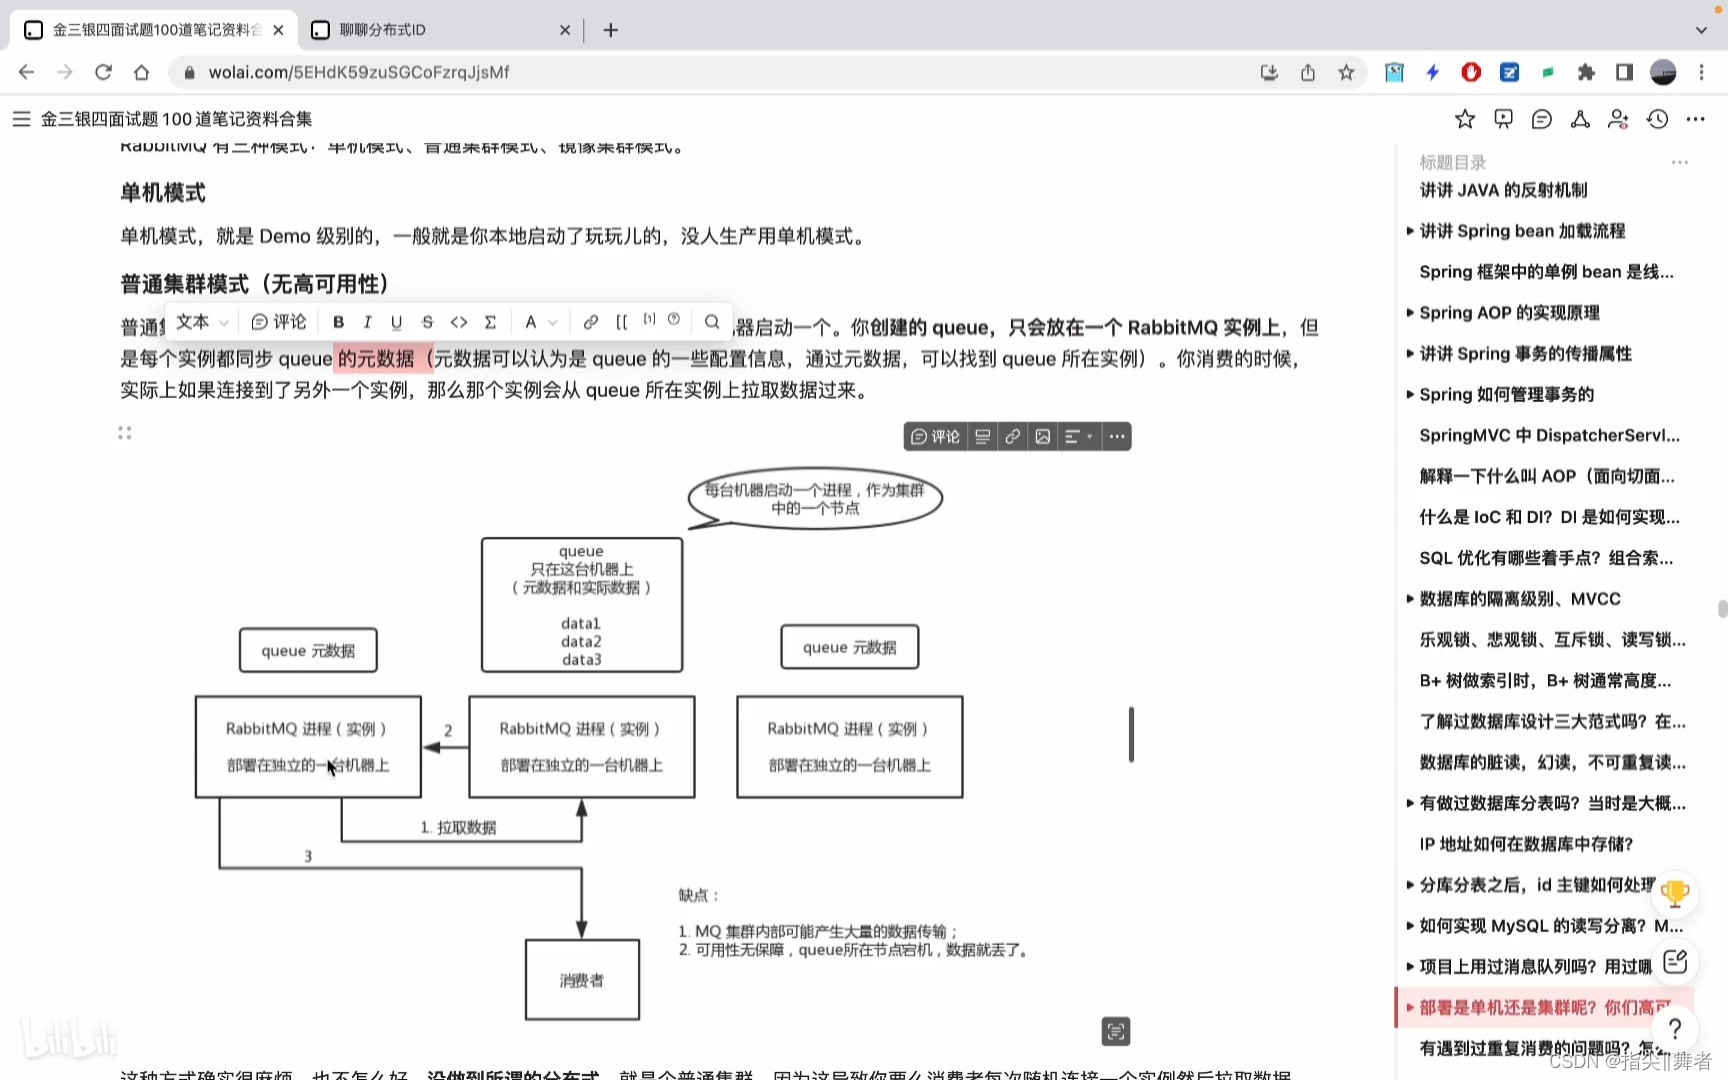Open outline entry 讲讲 JAVA 的反射机制
The height and width of the screenshot is (1080, 1728).
tap(1503, 190)
